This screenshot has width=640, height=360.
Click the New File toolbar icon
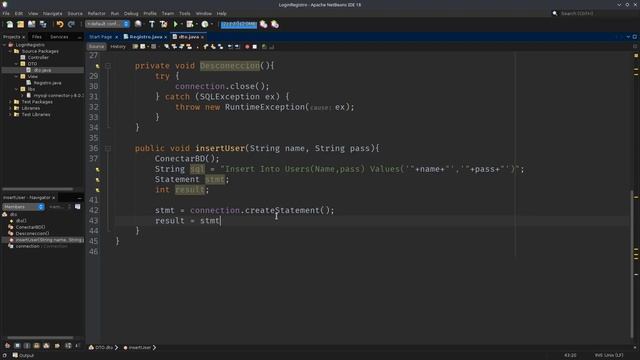pos(9,24)
